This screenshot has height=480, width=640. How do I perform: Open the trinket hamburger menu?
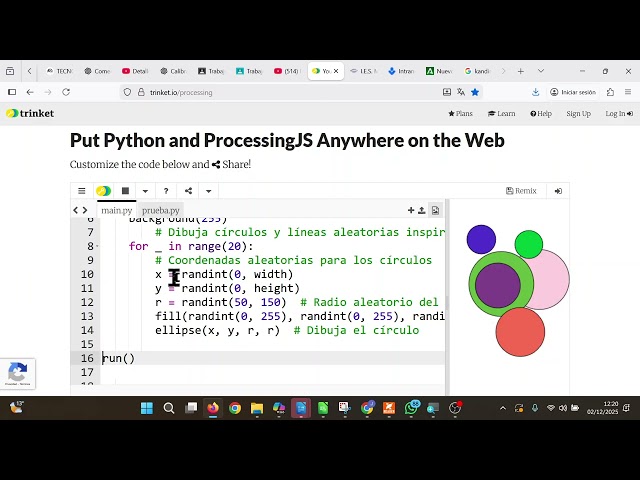(82, 191)
